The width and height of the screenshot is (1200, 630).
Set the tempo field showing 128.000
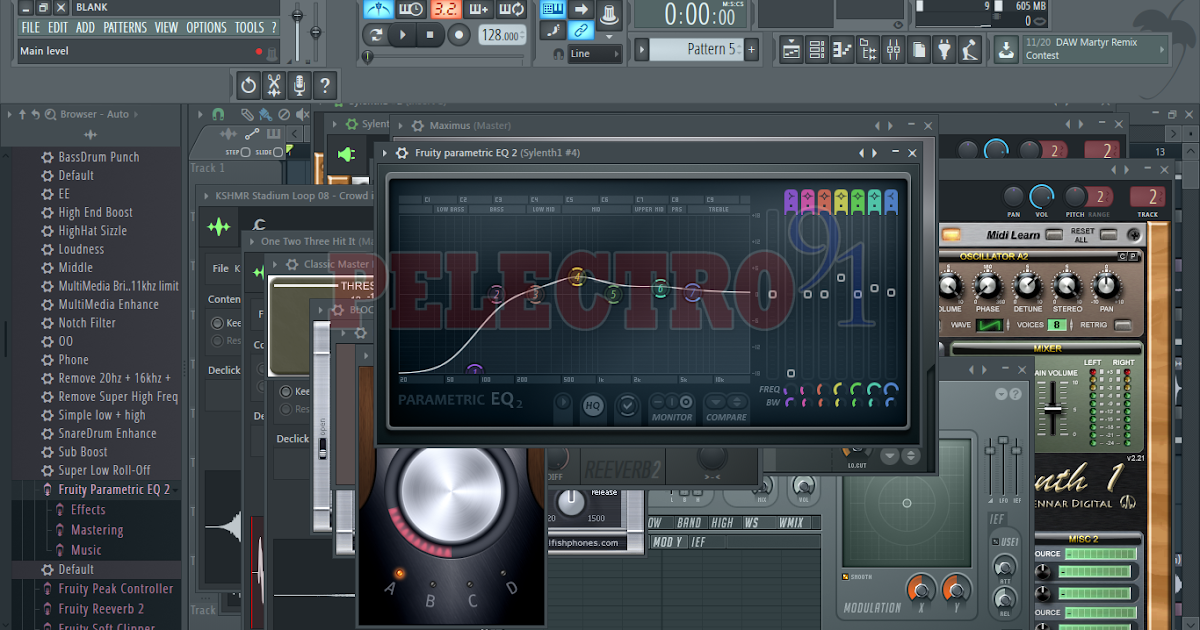click(501, 35)
